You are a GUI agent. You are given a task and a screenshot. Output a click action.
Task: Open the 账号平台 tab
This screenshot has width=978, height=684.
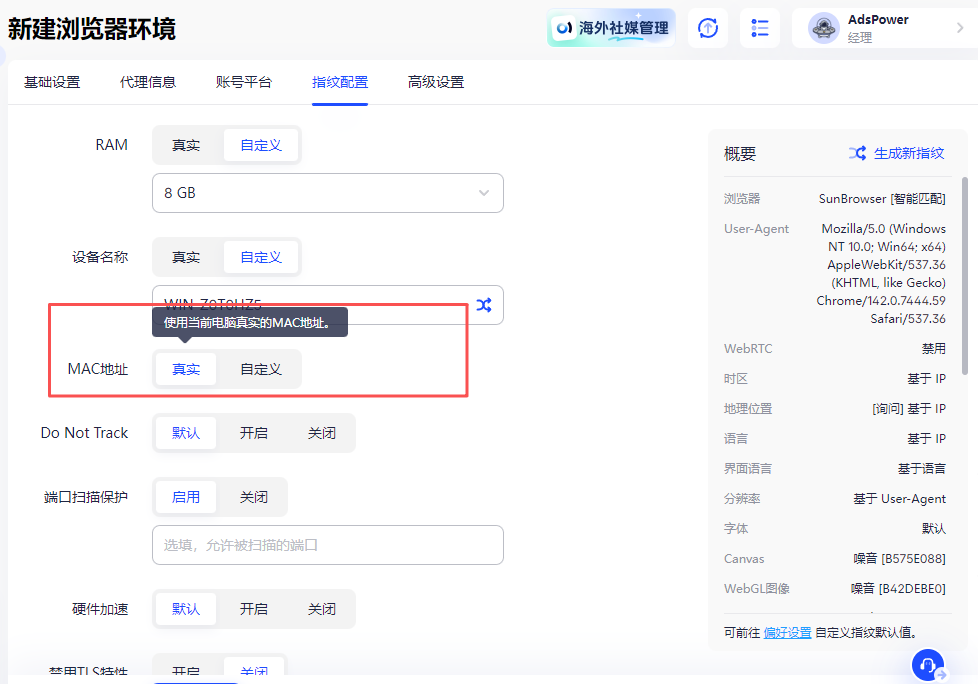pos(242,81)
